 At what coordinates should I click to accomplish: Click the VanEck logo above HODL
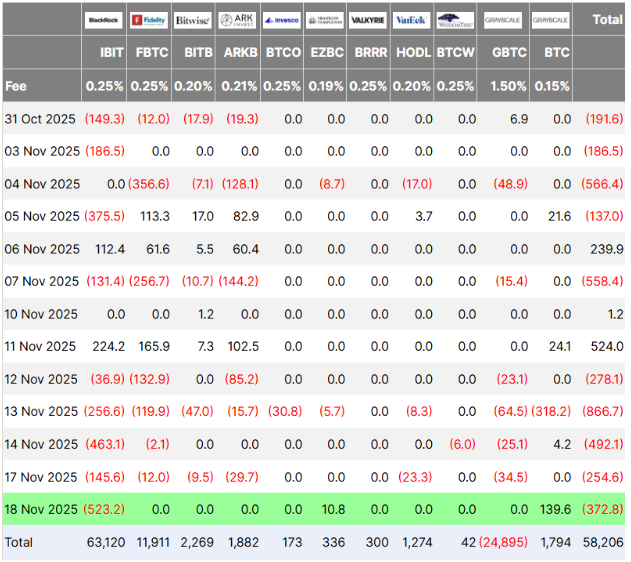click(x=412, y=19)
